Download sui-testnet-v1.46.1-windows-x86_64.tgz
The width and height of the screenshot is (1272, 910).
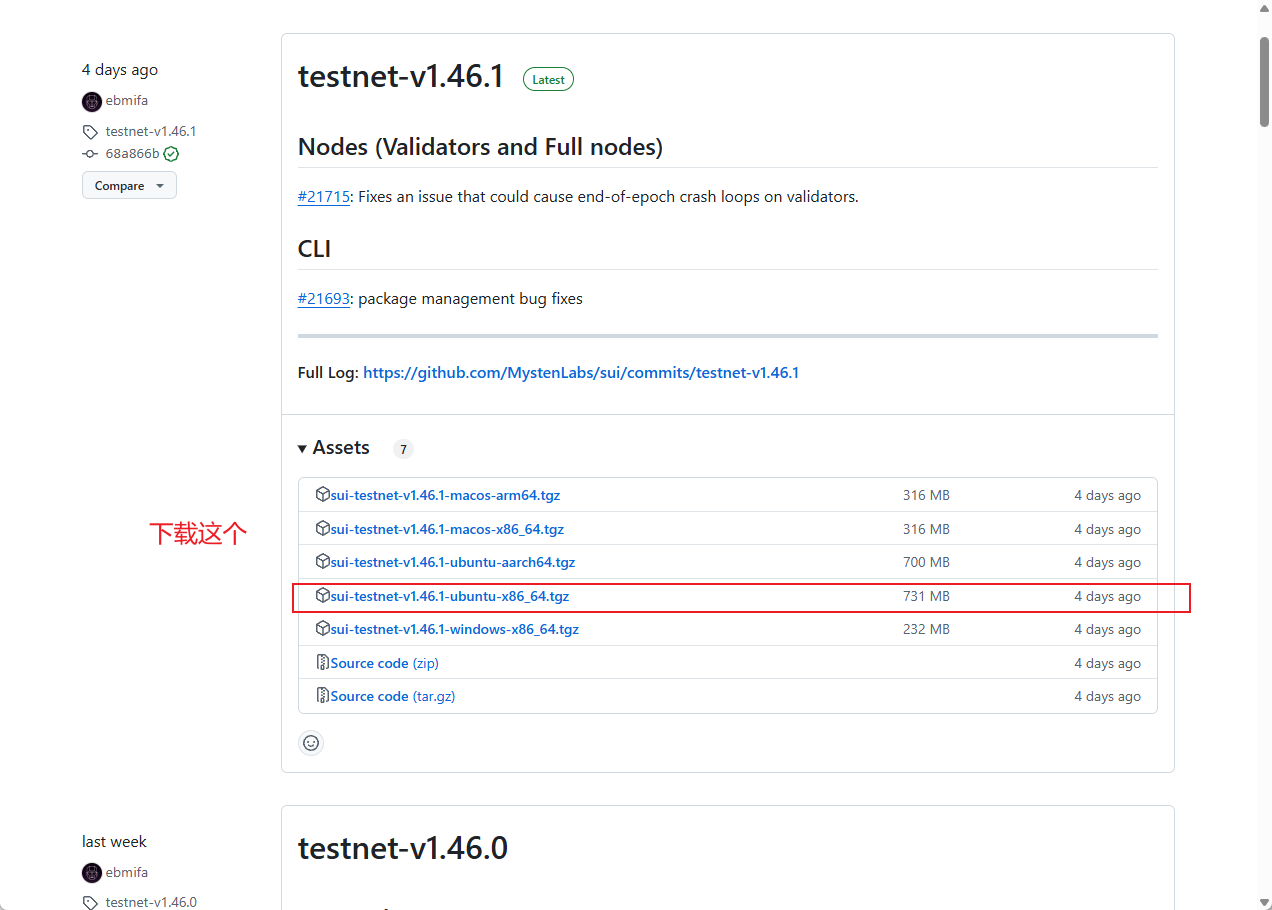click(455, 629)
